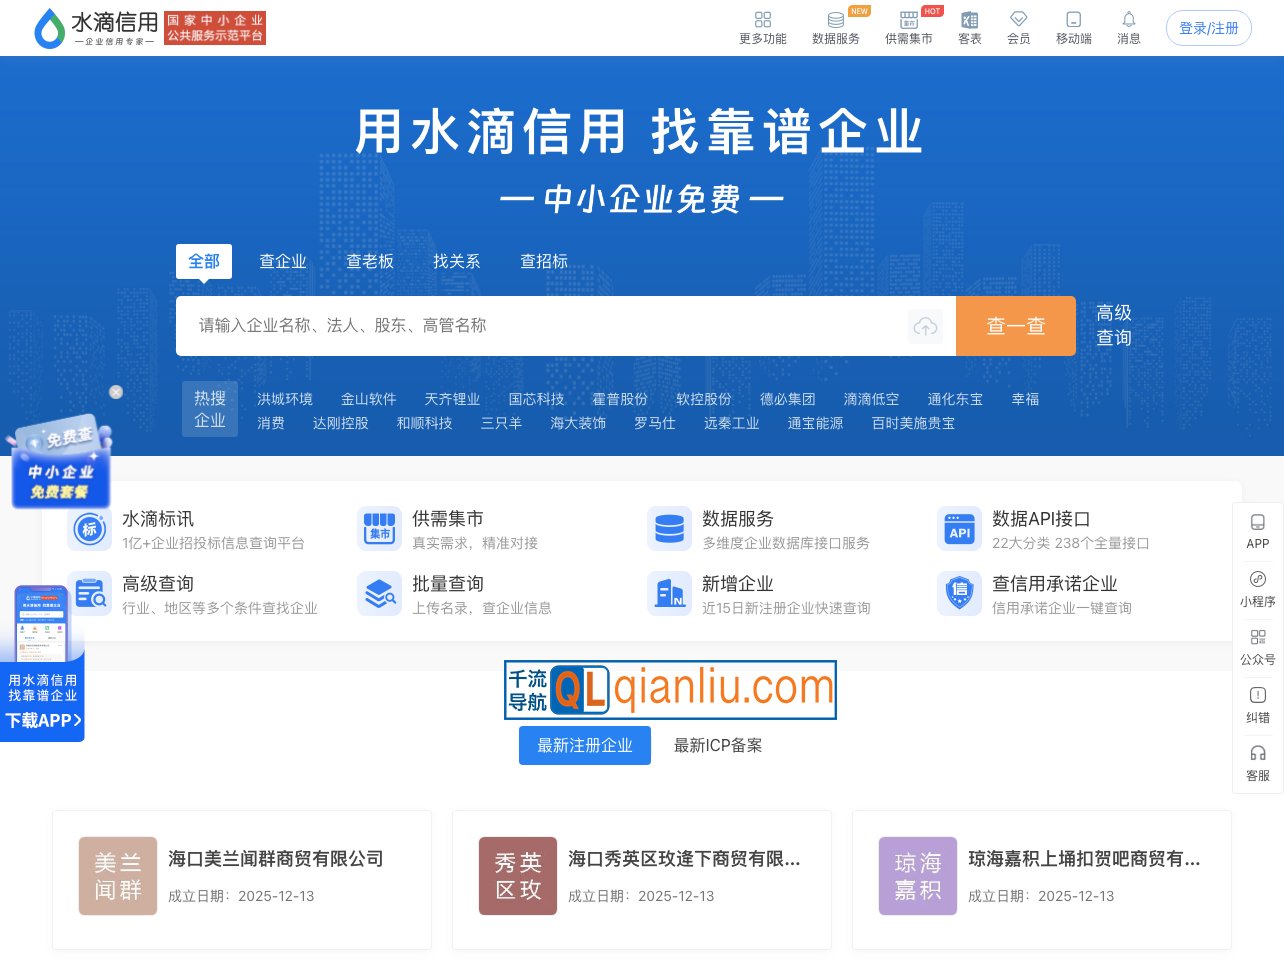1284x962 pixels.
Task: Click the 批量查询 batch query icon
Action: [x=379, y=593]
